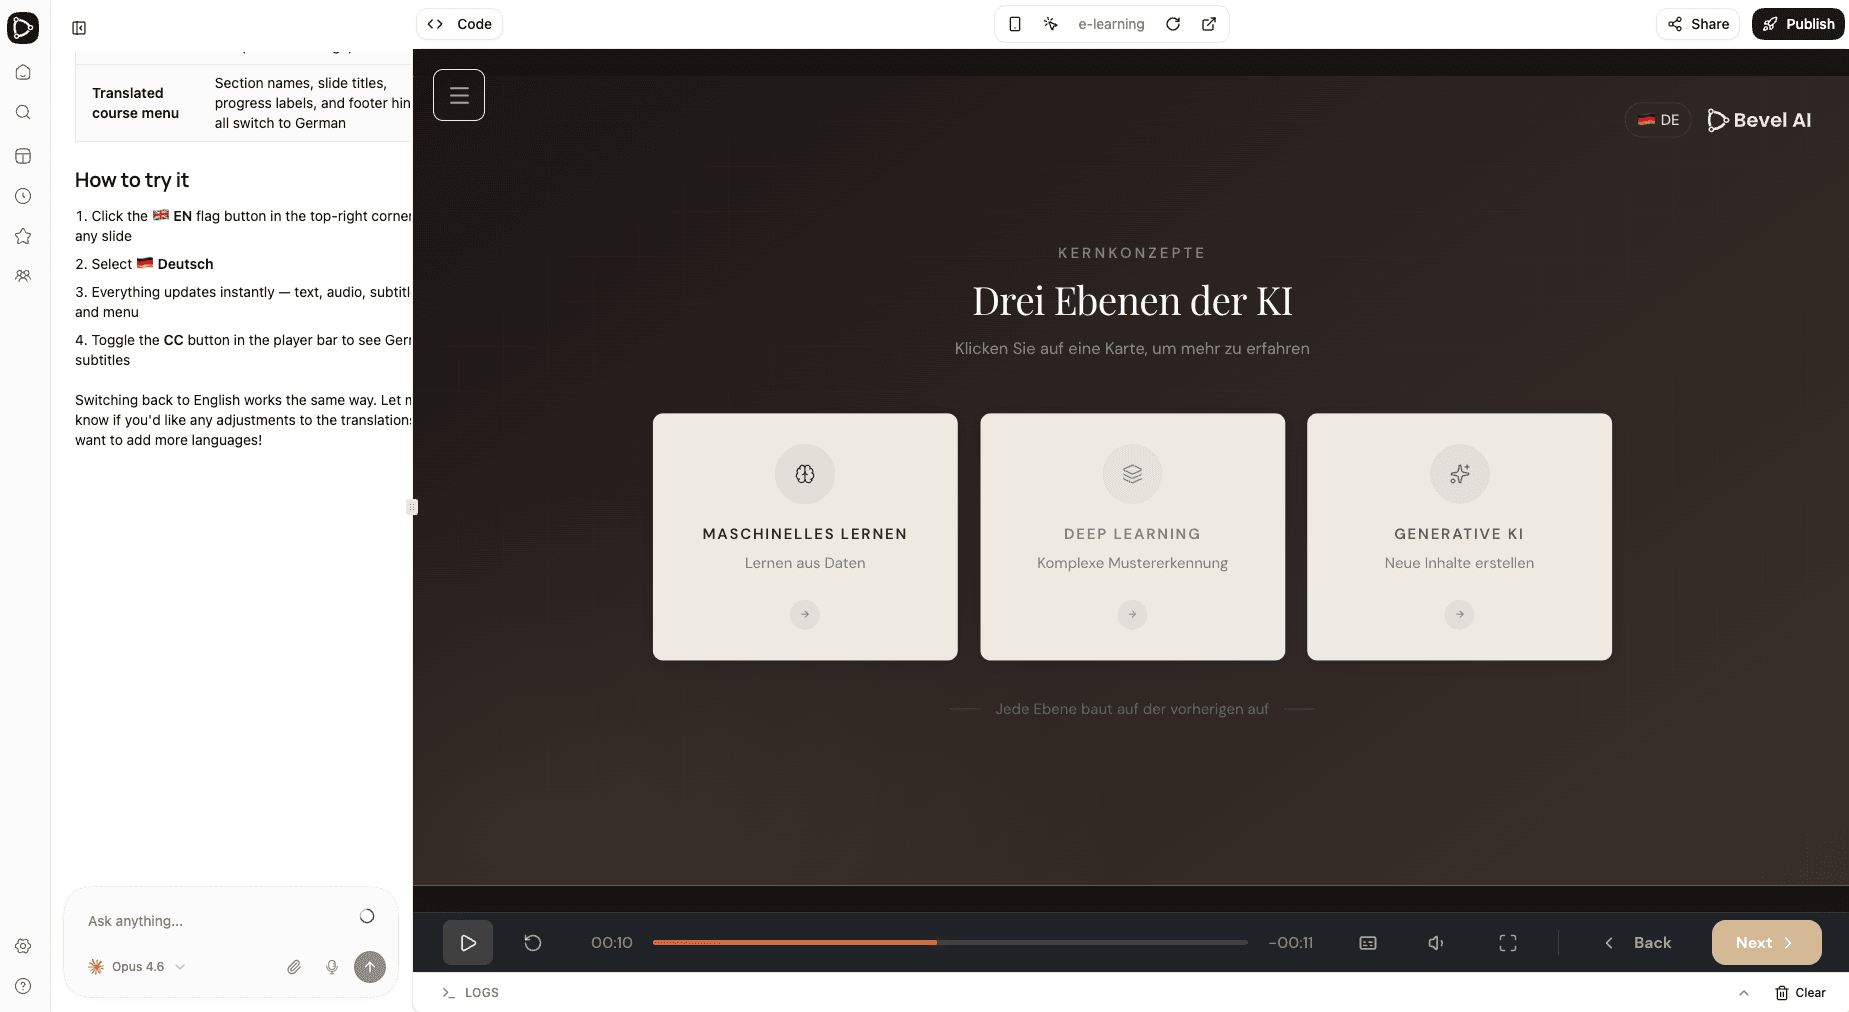The width and height of the screenshot is (1849, 1012).
Task: Select the mobile preview icon
Action: [1016, 23]
